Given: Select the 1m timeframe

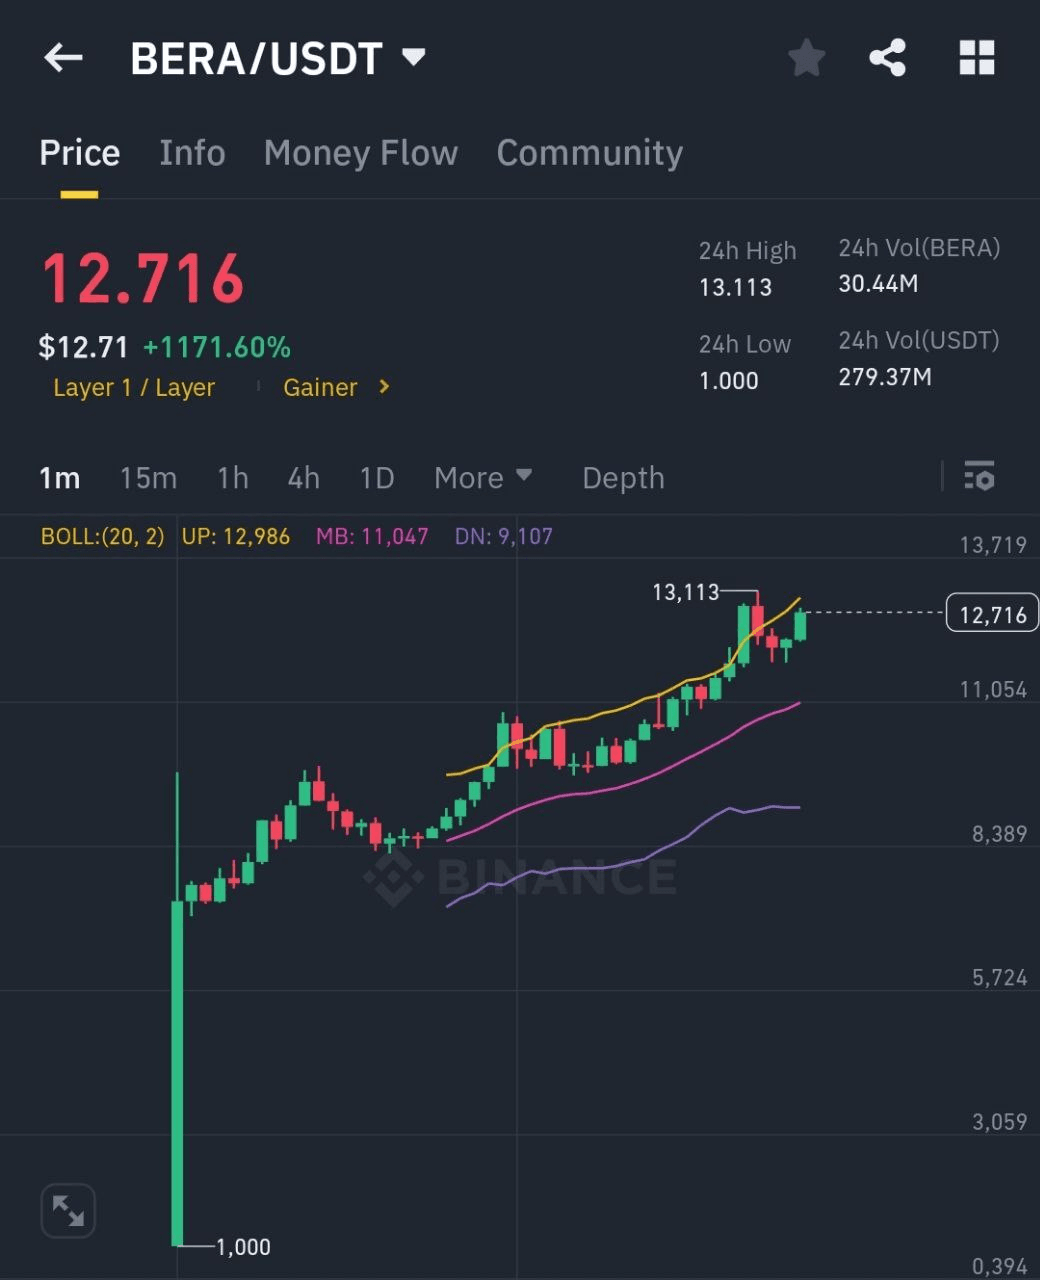Looking at the screenshot, I should pos(59,478).
